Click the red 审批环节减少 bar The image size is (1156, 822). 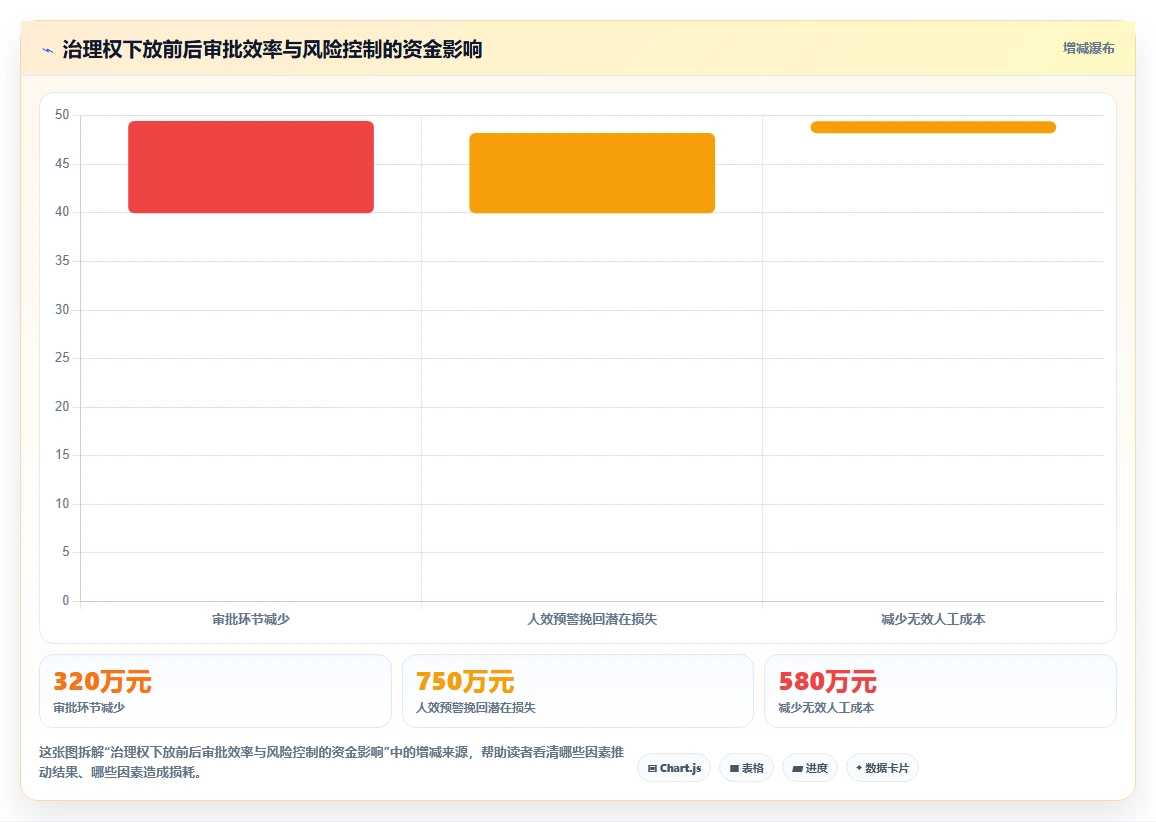tap(251, 167)
